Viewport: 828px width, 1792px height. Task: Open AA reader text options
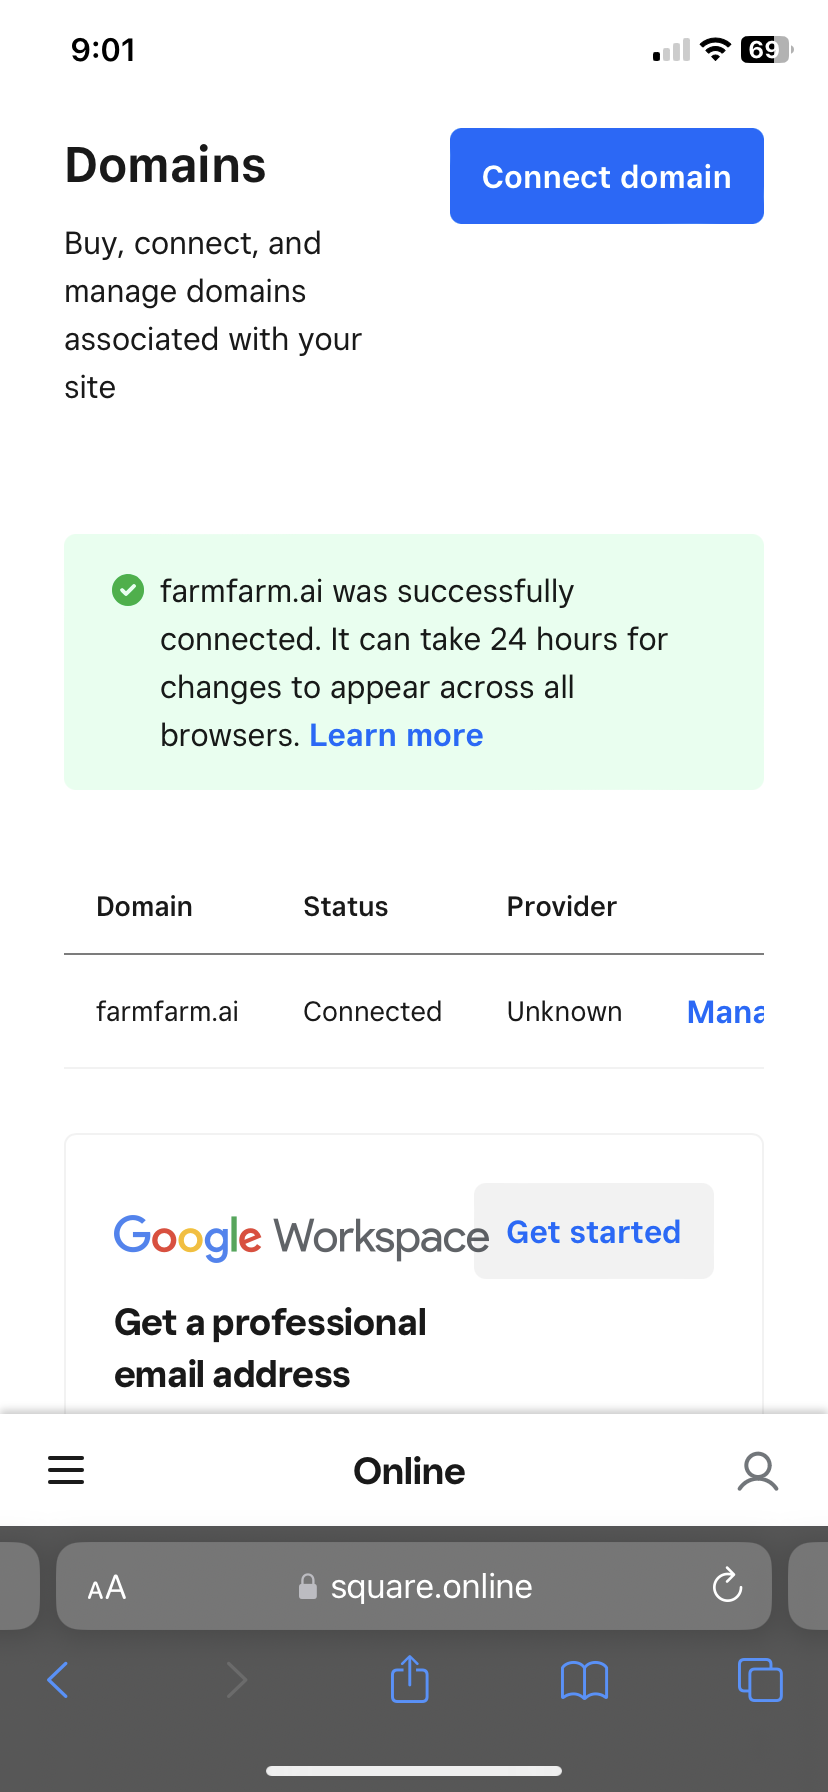point(107,1587)
